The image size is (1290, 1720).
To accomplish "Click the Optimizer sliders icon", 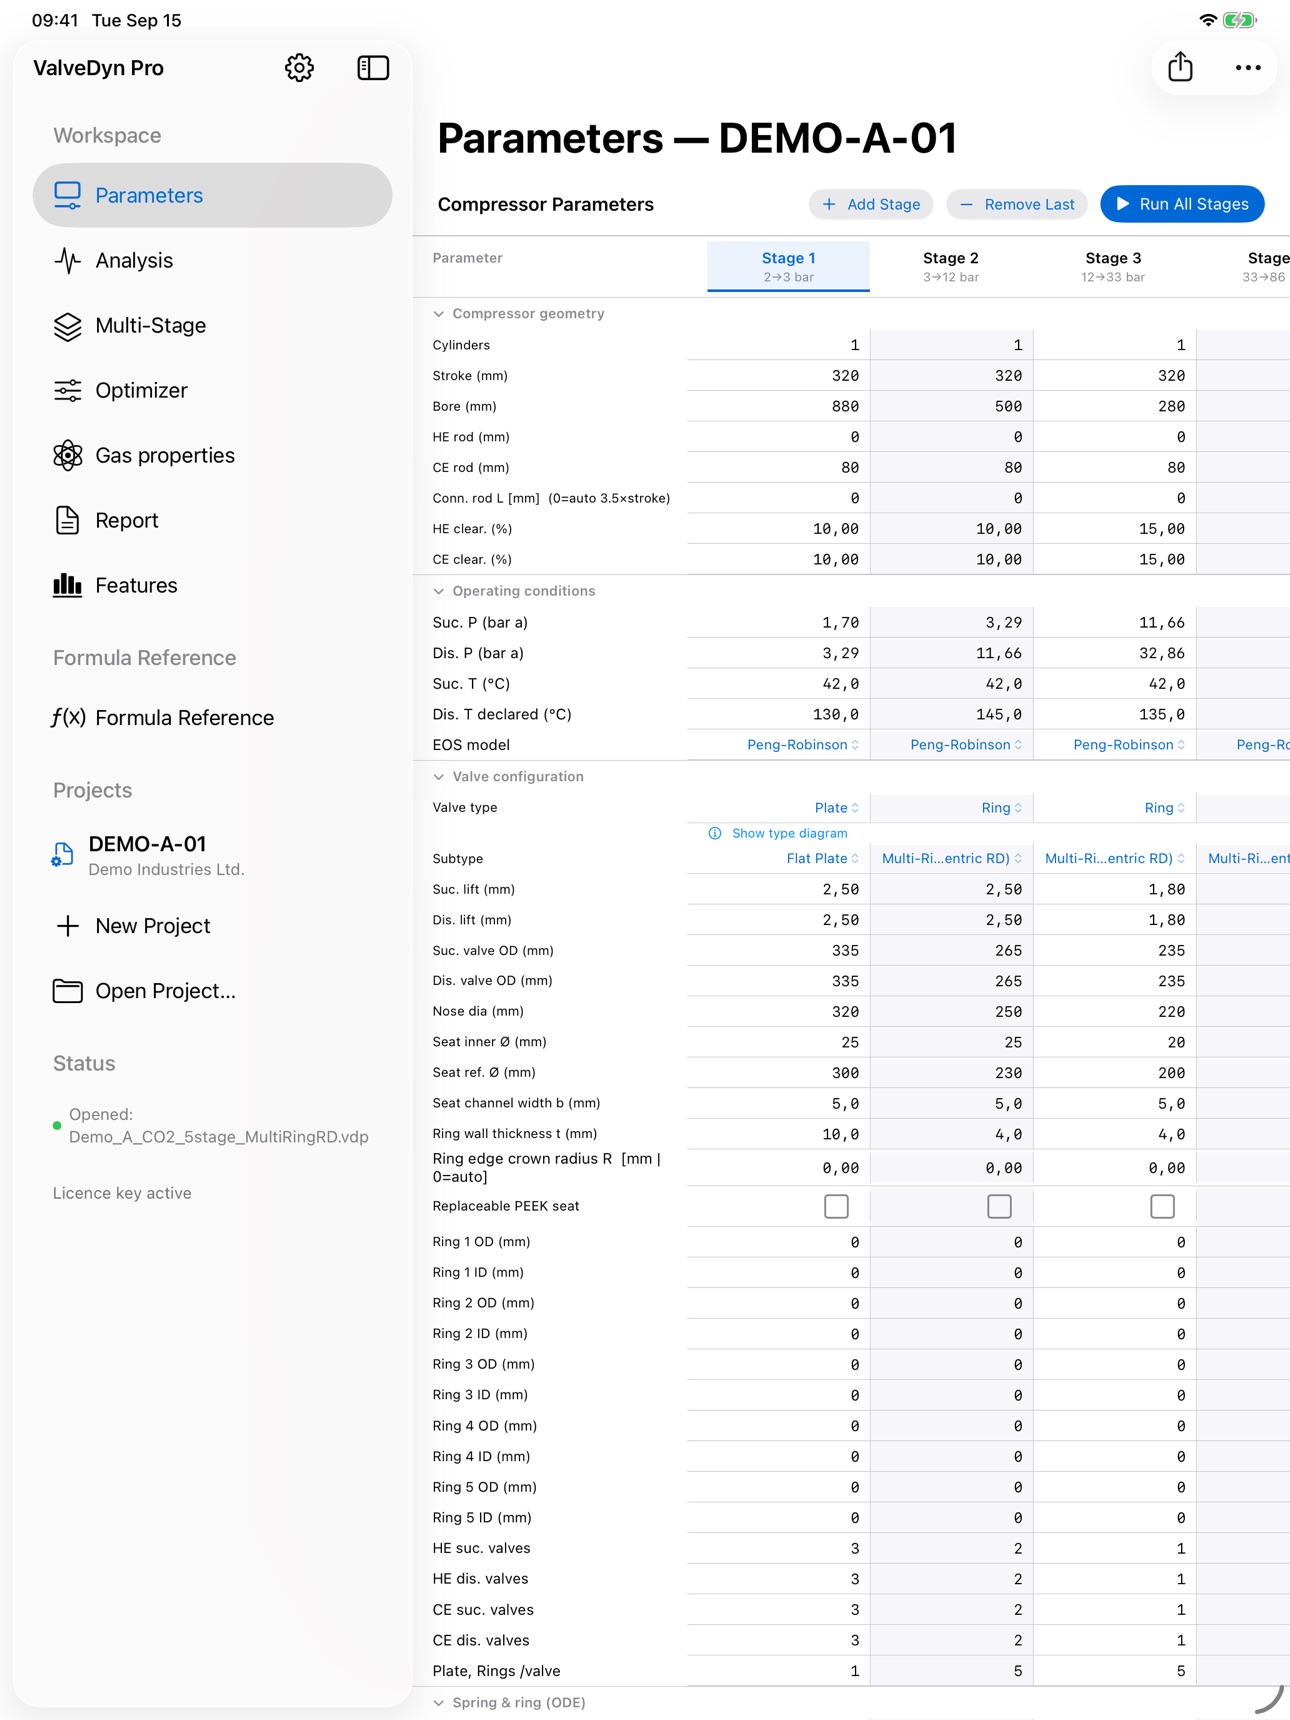I will pyautogui.click(x=67, y=390).
